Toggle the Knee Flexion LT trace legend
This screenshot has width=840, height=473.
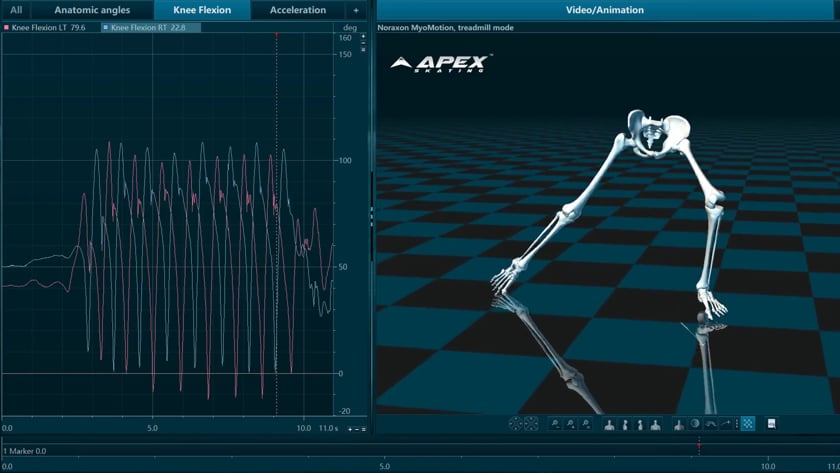(44, 27)
